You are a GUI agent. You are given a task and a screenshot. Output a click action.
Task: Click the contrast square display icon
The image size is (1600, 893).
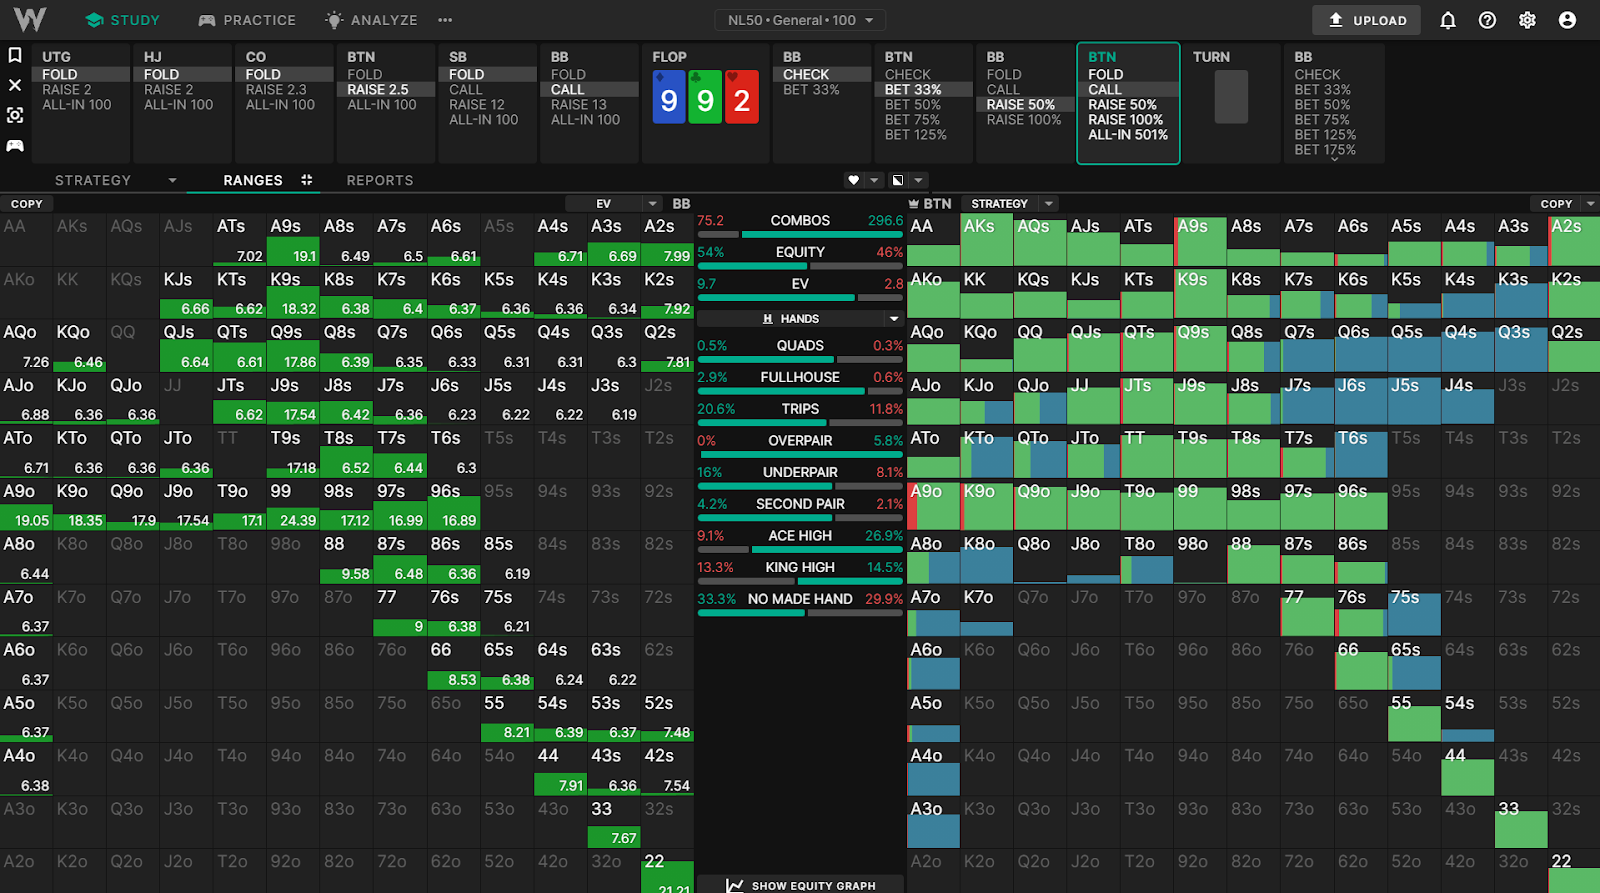(898, 180)
